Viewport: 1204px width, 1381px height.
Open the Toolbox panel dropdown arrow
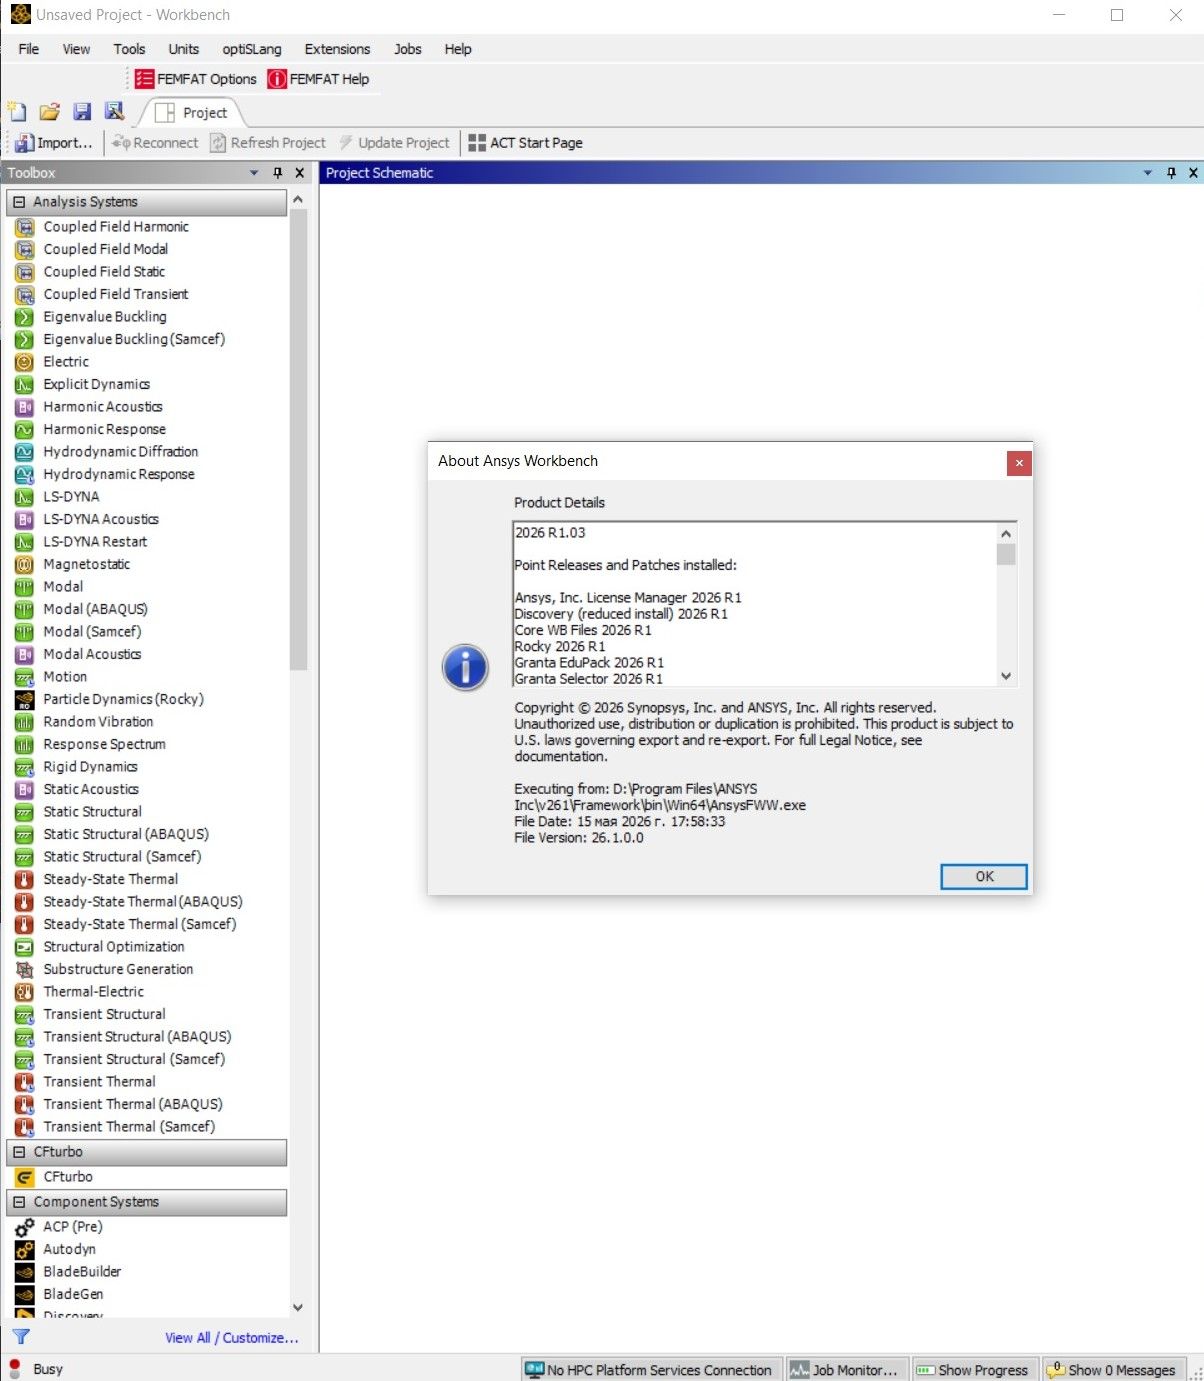tap(254, 173)
